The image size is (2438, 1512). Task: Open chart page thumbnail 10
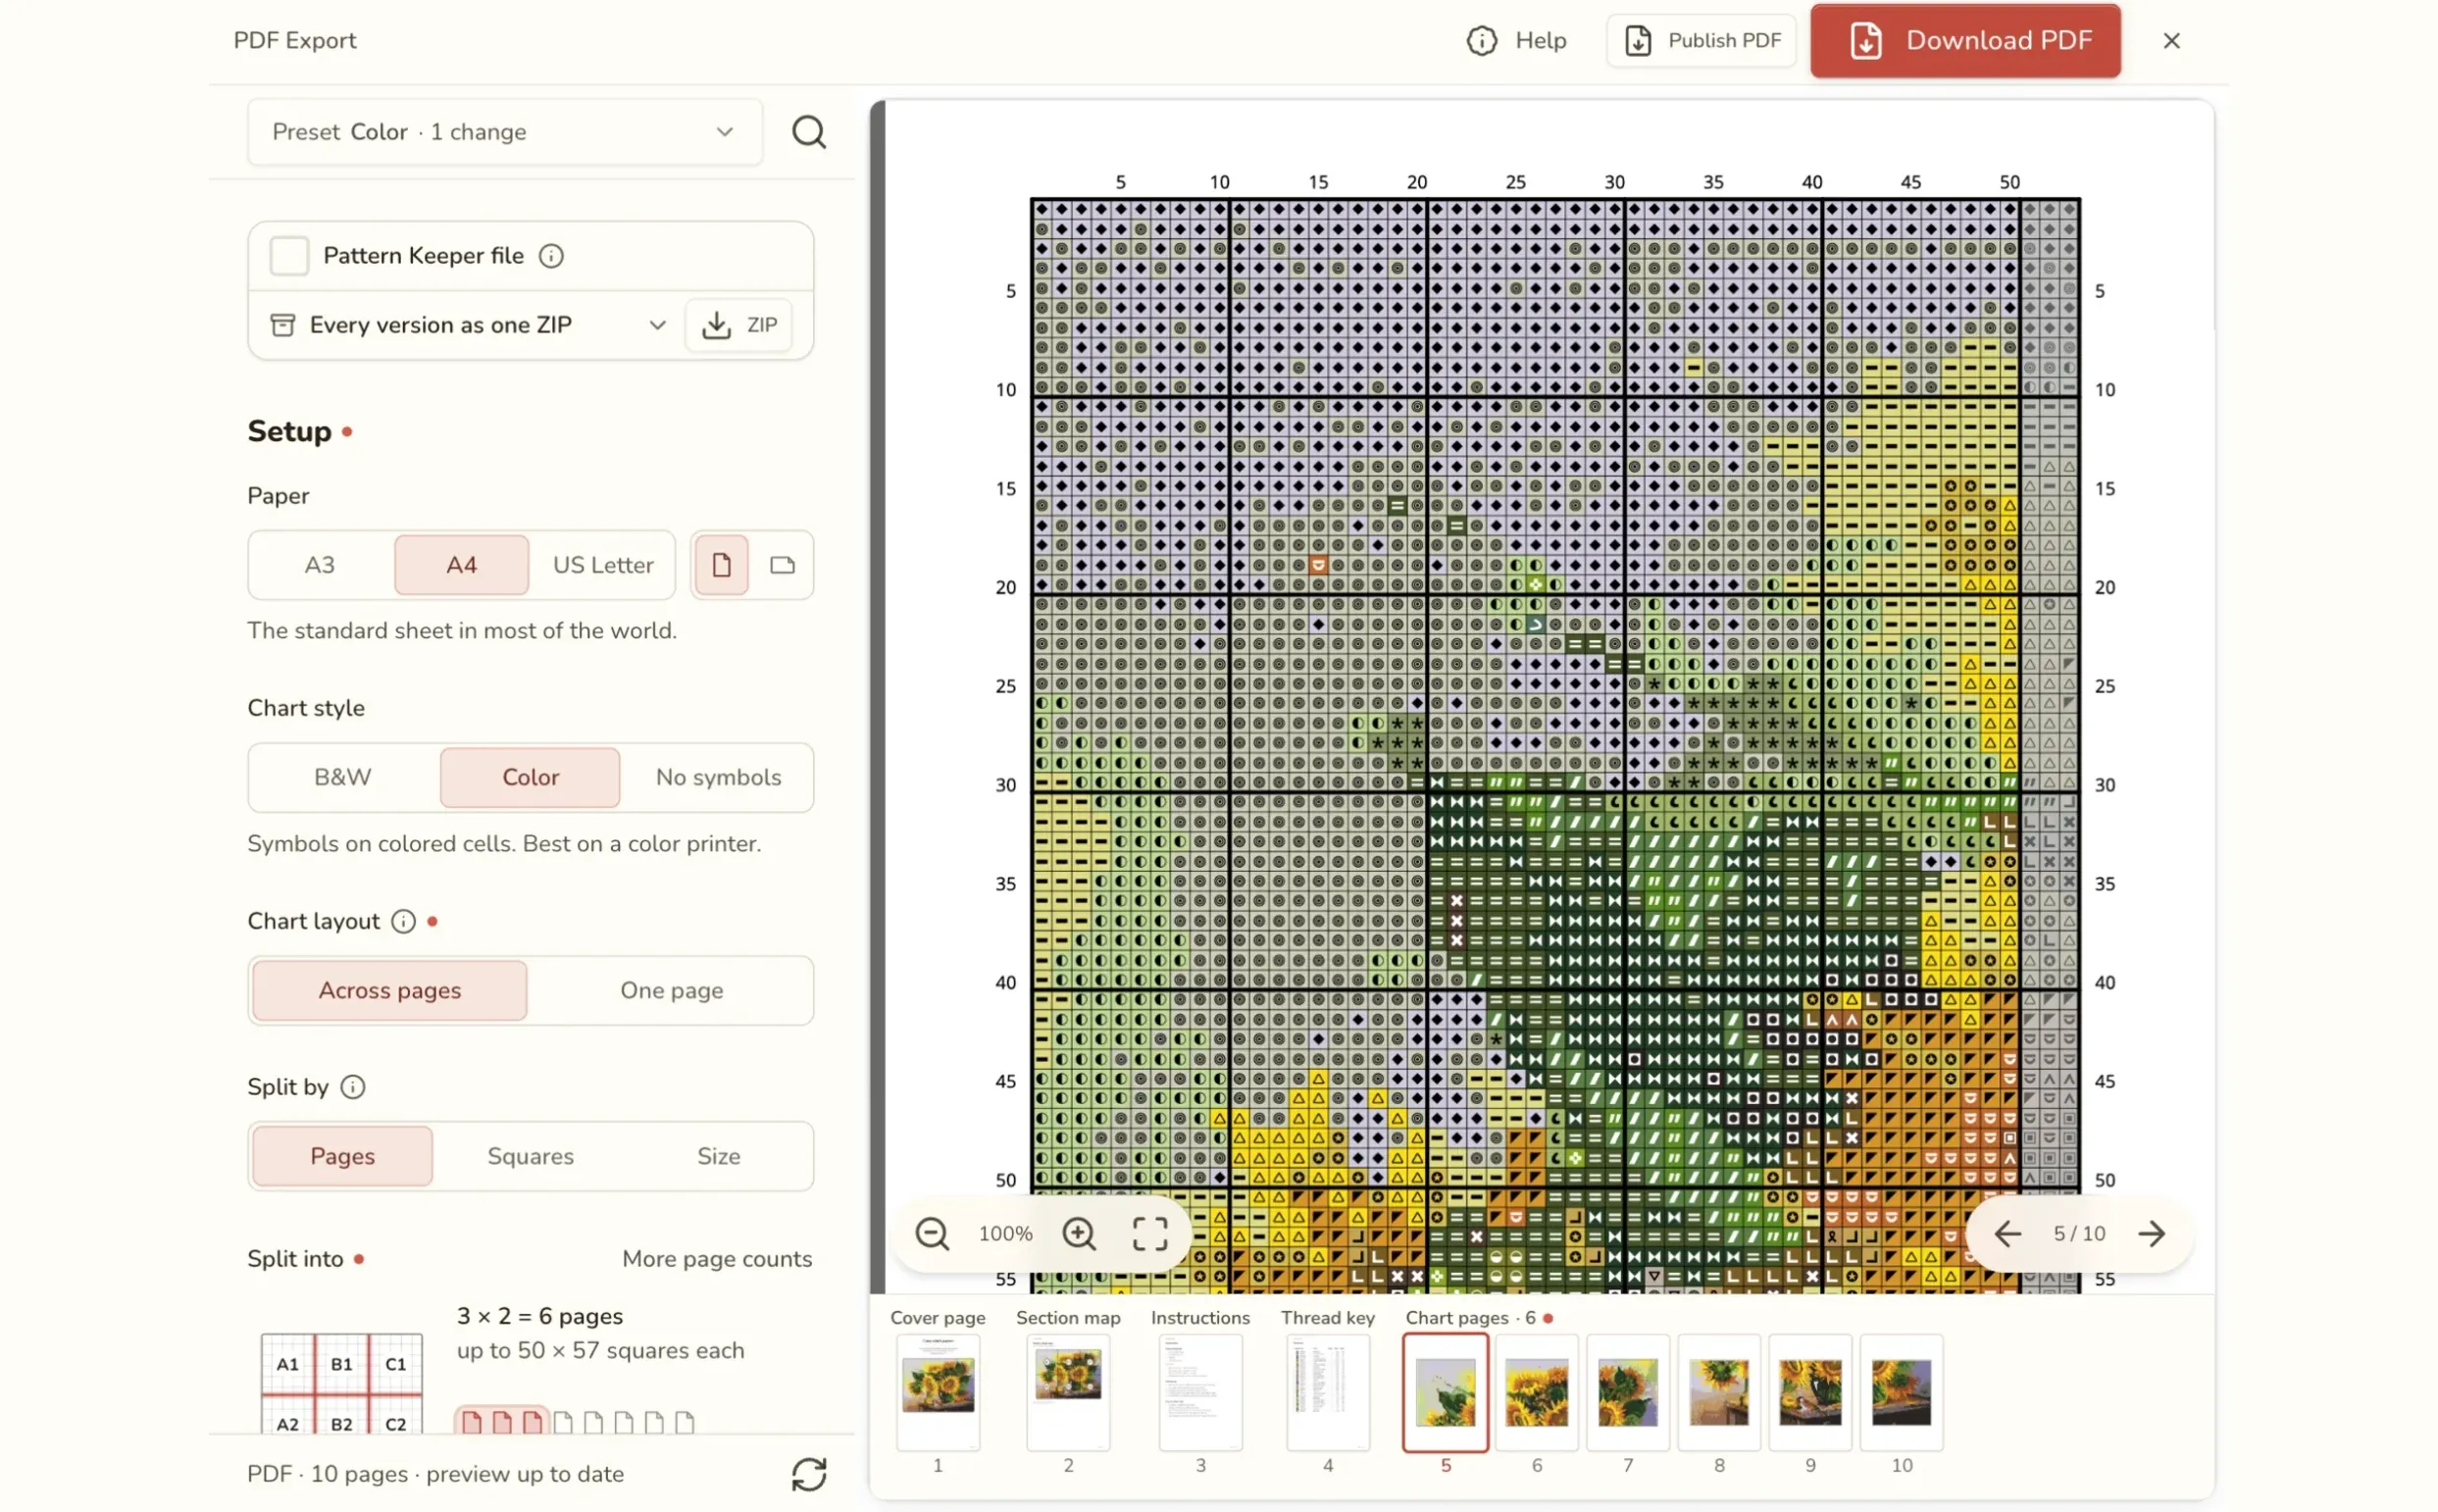coord(1901,1391)
